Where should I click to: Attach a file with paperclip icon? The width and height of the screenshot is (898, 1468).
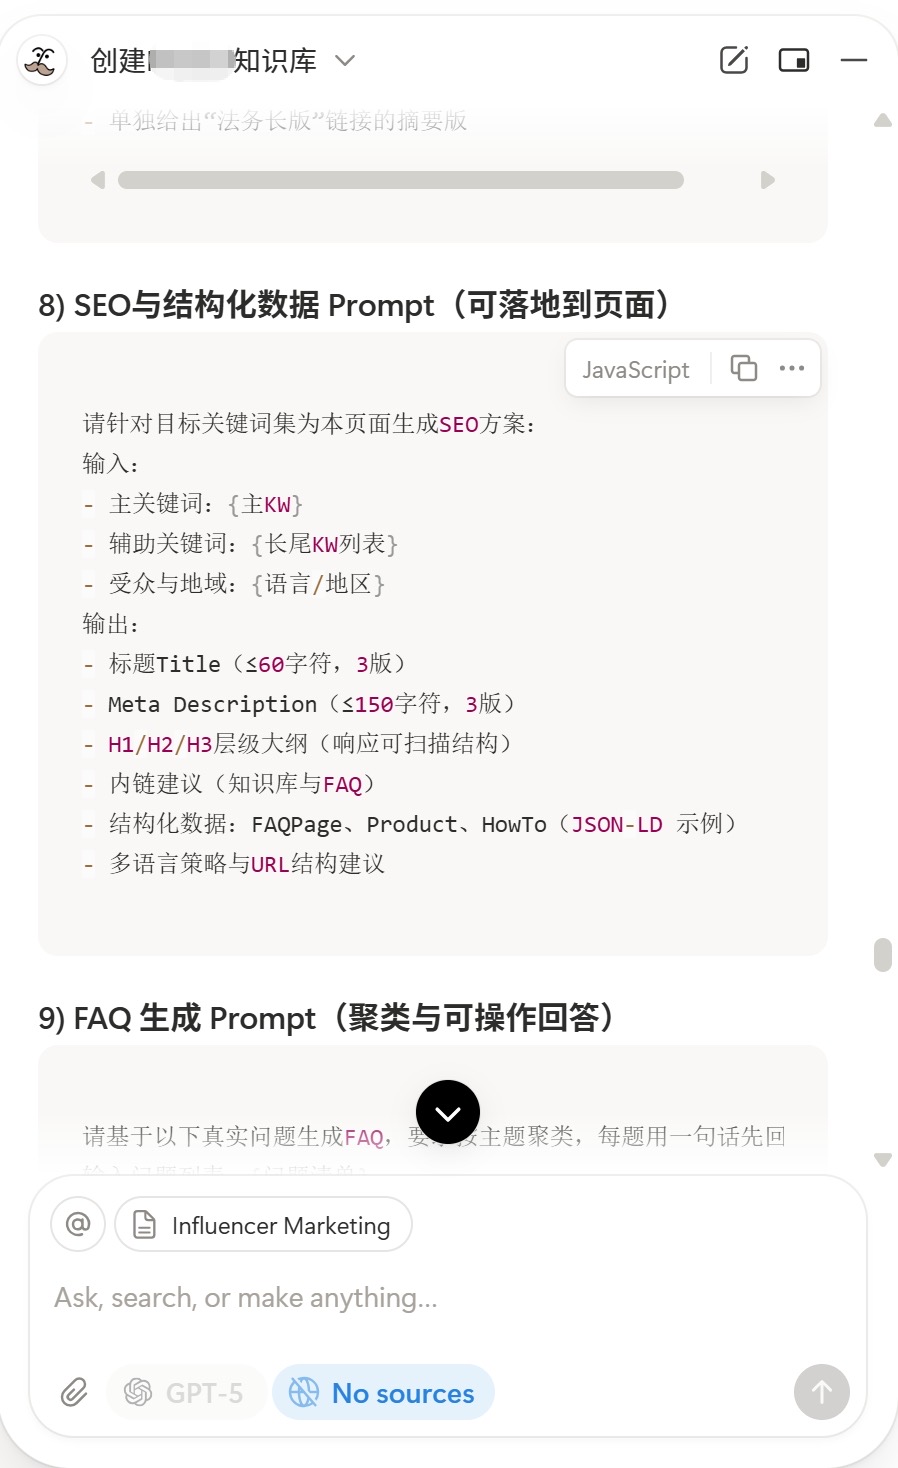(x=74, y=1392)
